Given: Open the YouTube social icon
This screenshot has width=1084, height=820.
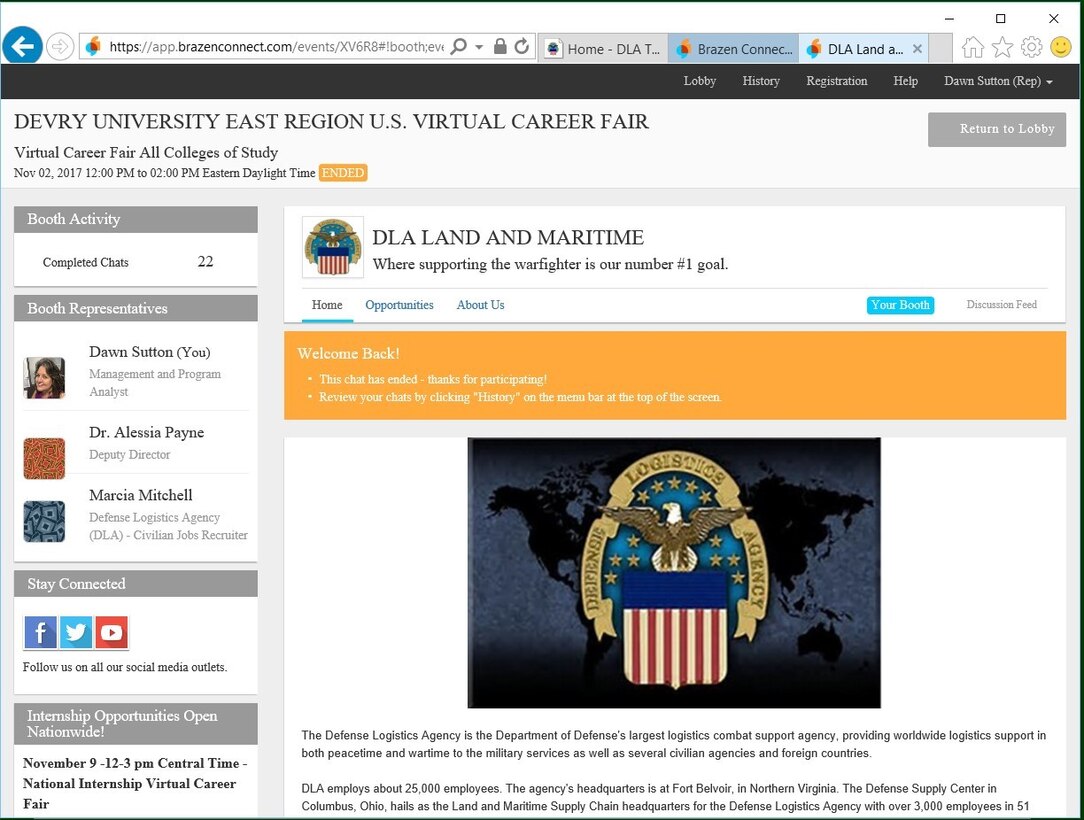Looking at the screenshot, I should click(112, 632).
